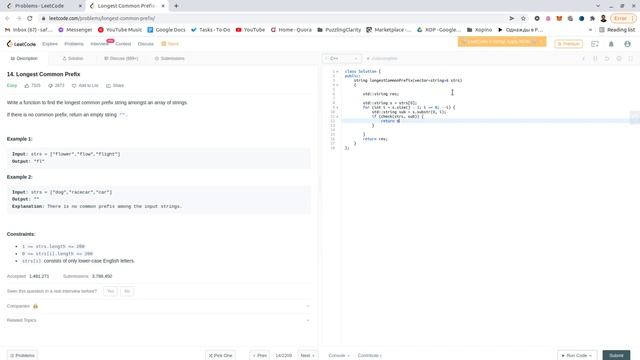The width and height of the screenshot is (640, 360).
Task: Click Pick One button
Action: point(220,356)
